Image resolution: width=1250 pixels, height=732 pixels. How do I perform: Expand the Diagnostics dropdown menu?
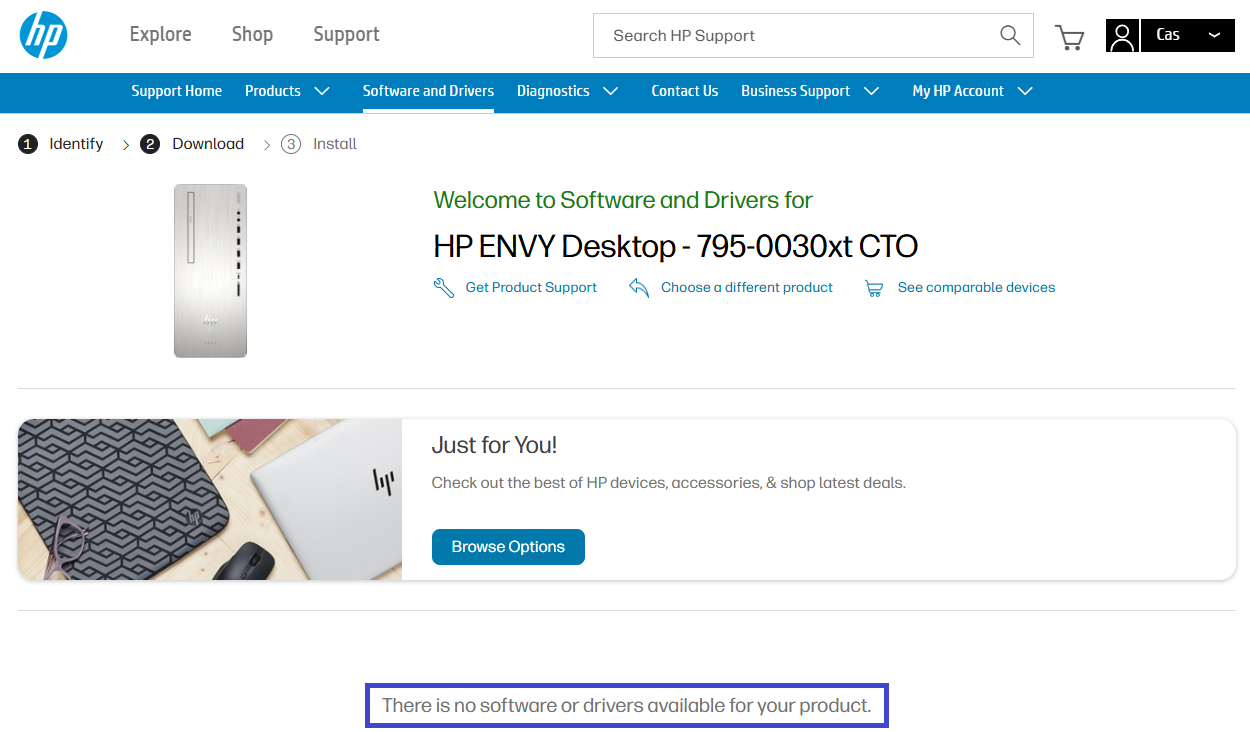tap(567, 91)
